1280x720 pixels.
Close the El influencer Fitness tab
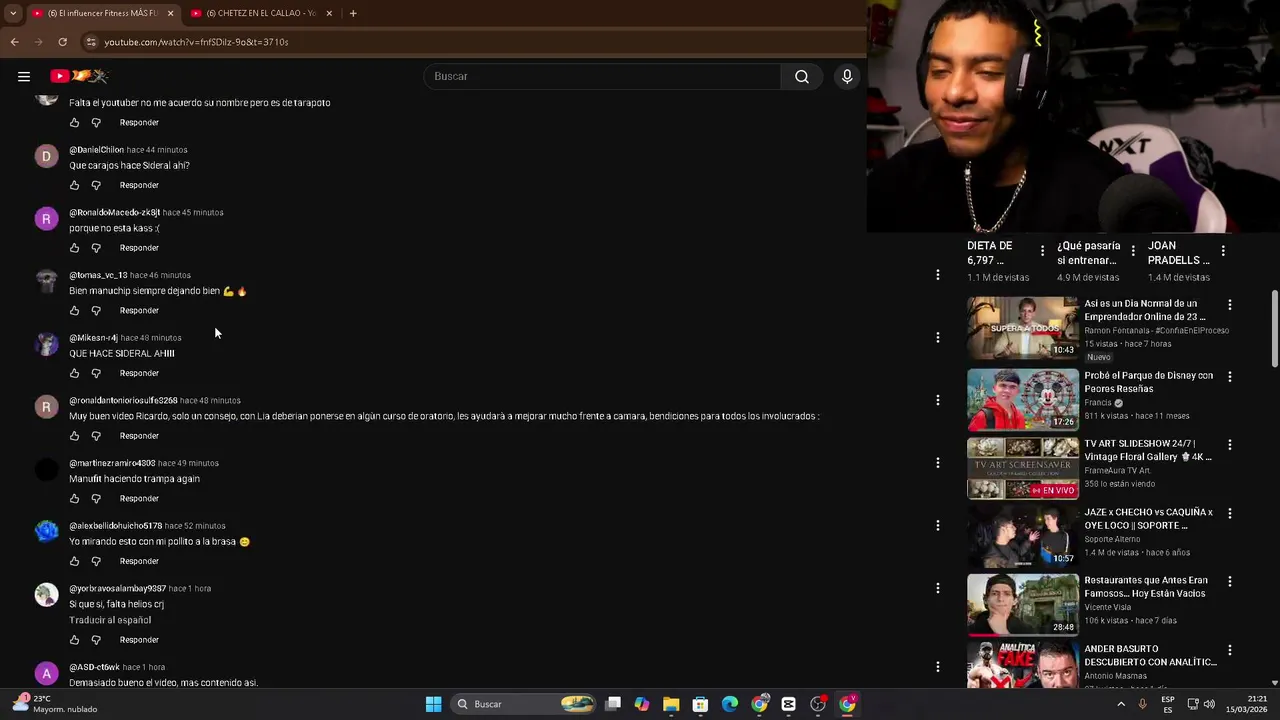pyautogui.click(x=170, y=13)
